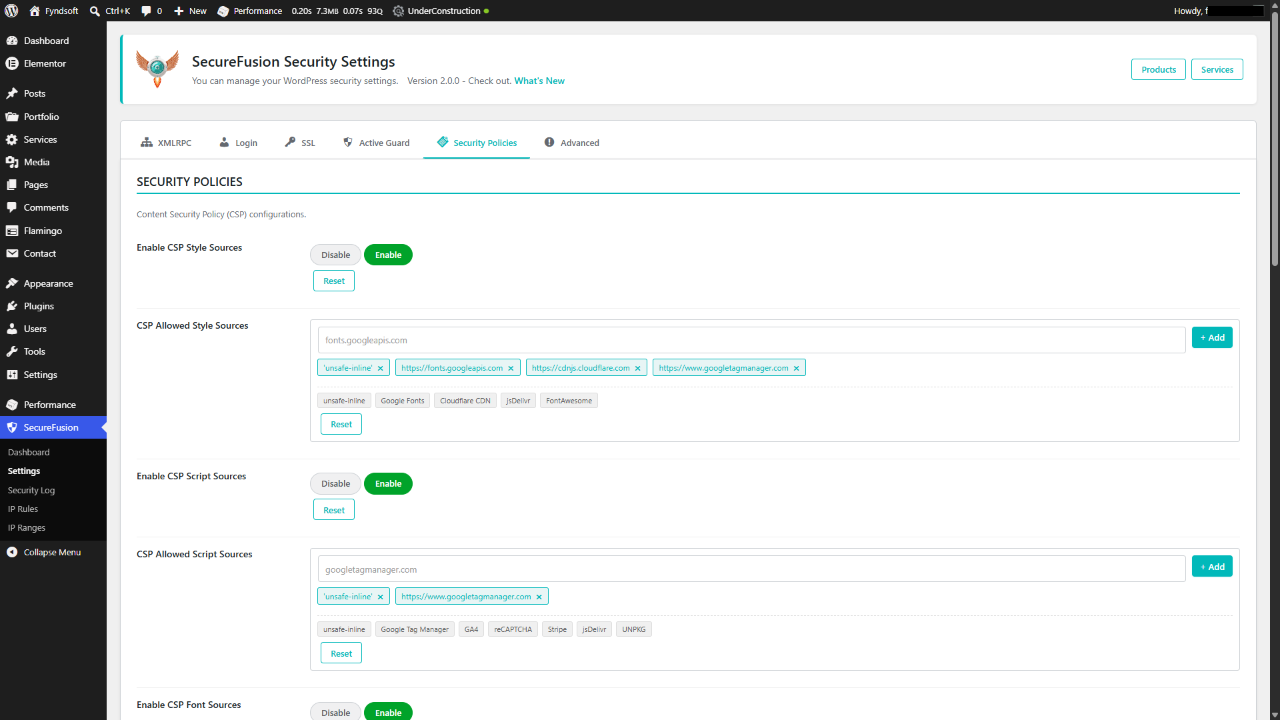Enable CSP Script Sources

(388, 484)
